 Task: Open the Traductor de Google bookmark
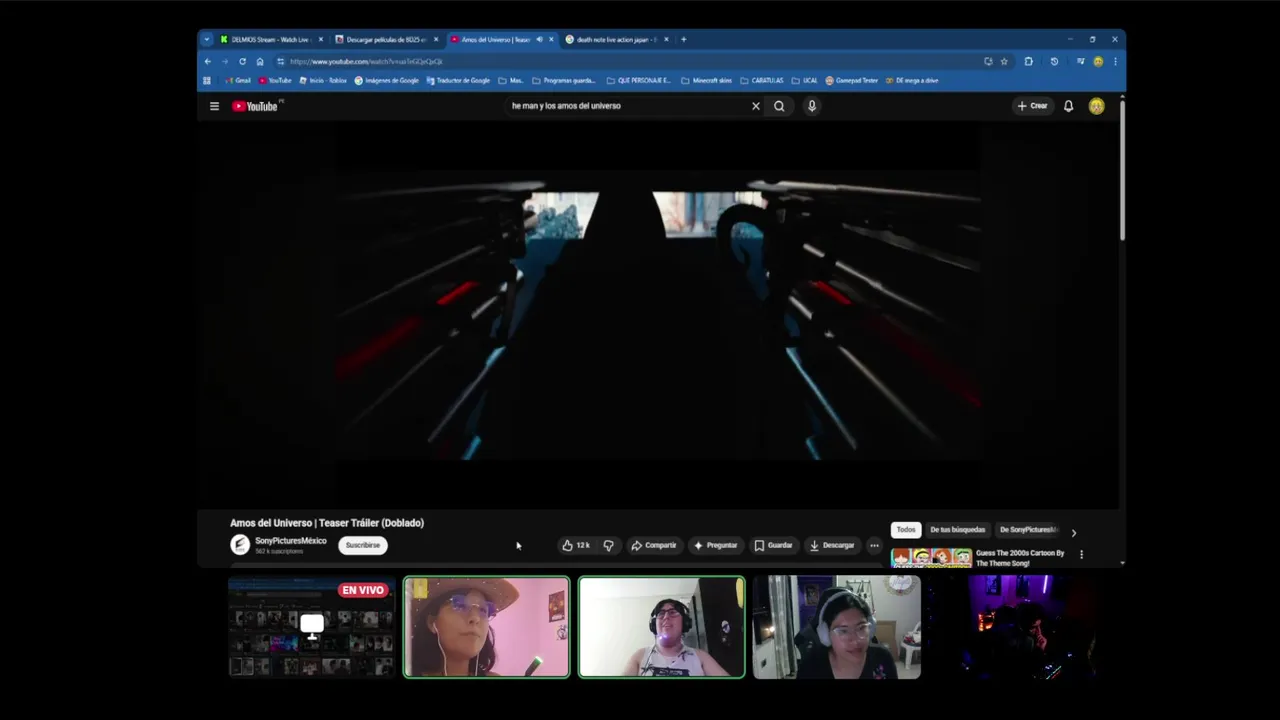click(x=458, y=80)
